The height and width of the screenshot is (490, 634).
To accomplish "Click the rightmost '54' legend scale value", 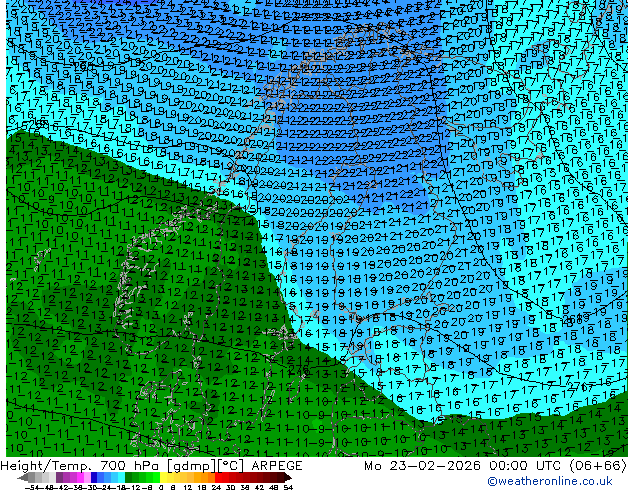I will pyautogui.click(x=288, y=488).
